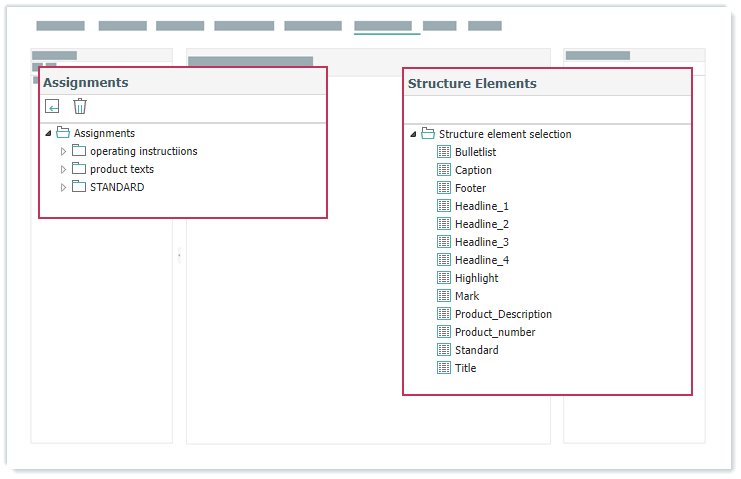The height and width of the screenshot is (479, 741).
Task: Click the Product_Description element icon
Action: pos(444,314)
